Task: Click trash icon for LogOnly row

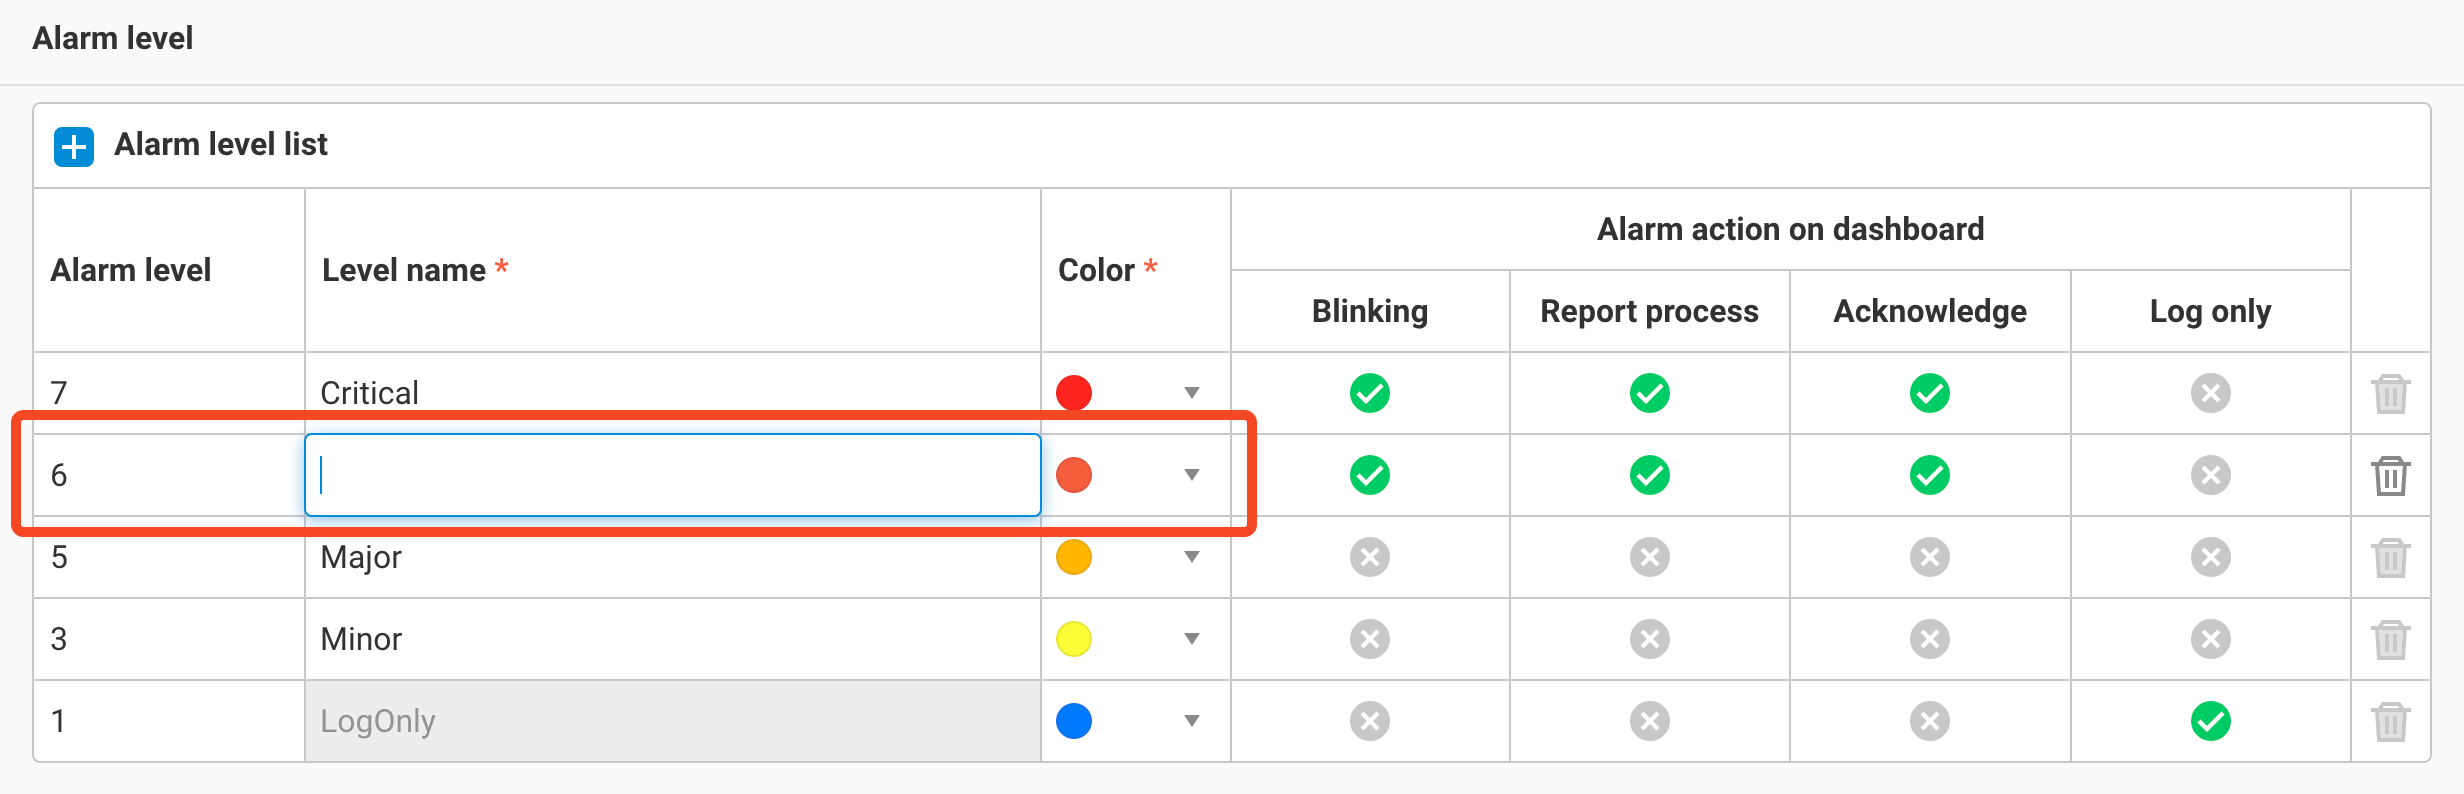Action: [x=2390, y=721]
